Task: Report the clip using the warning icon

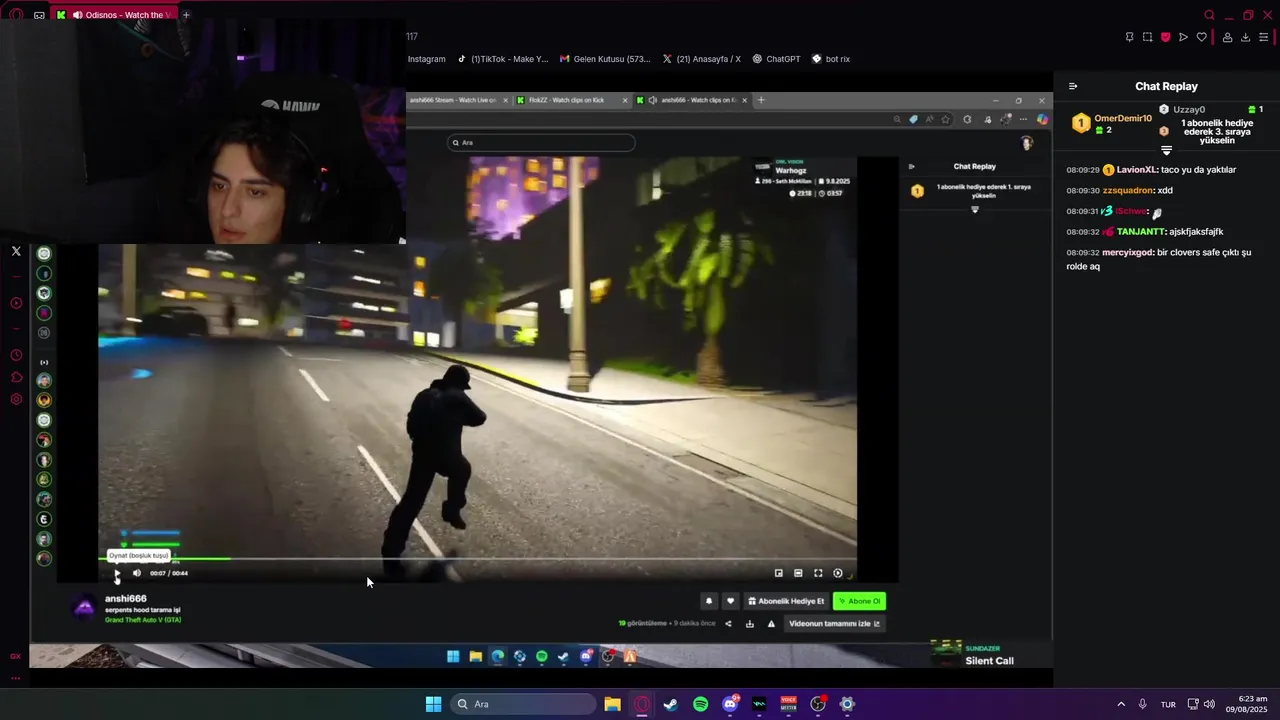Action: (771, 624)
